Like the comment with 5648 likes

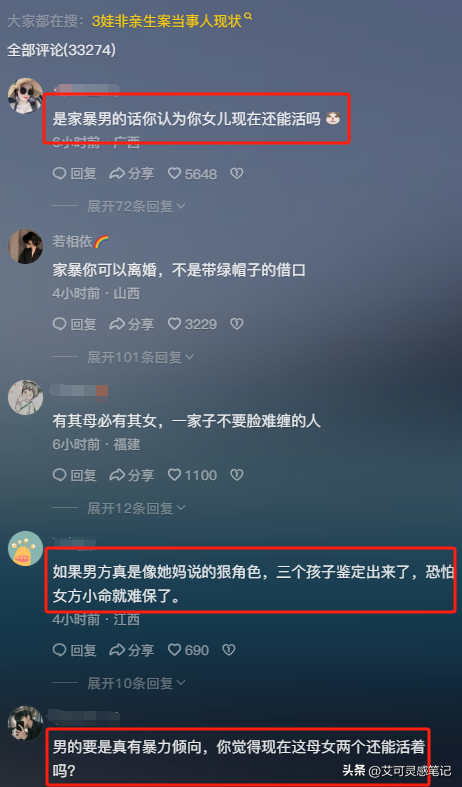click(x=192, y=174)
